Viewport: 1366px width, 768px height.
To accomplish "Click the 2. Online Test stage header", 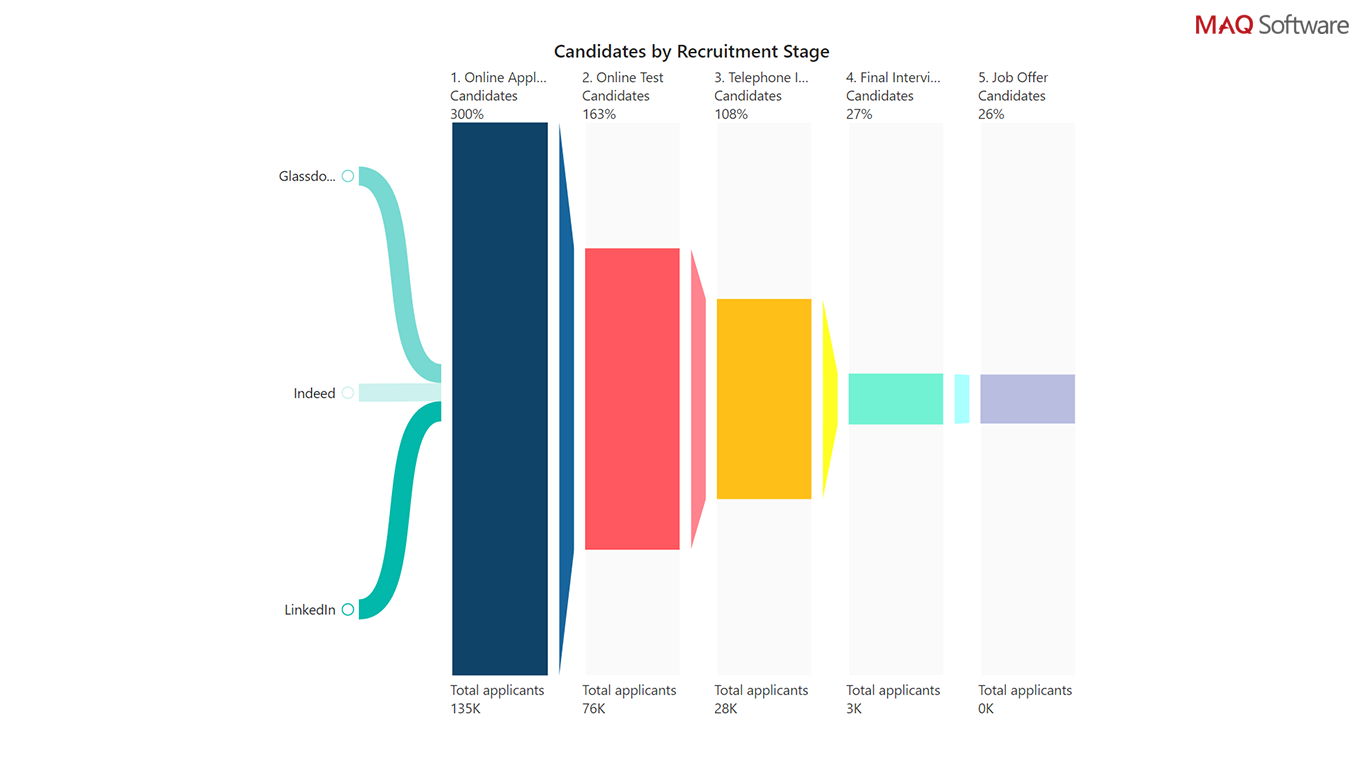I will (623, 77).
